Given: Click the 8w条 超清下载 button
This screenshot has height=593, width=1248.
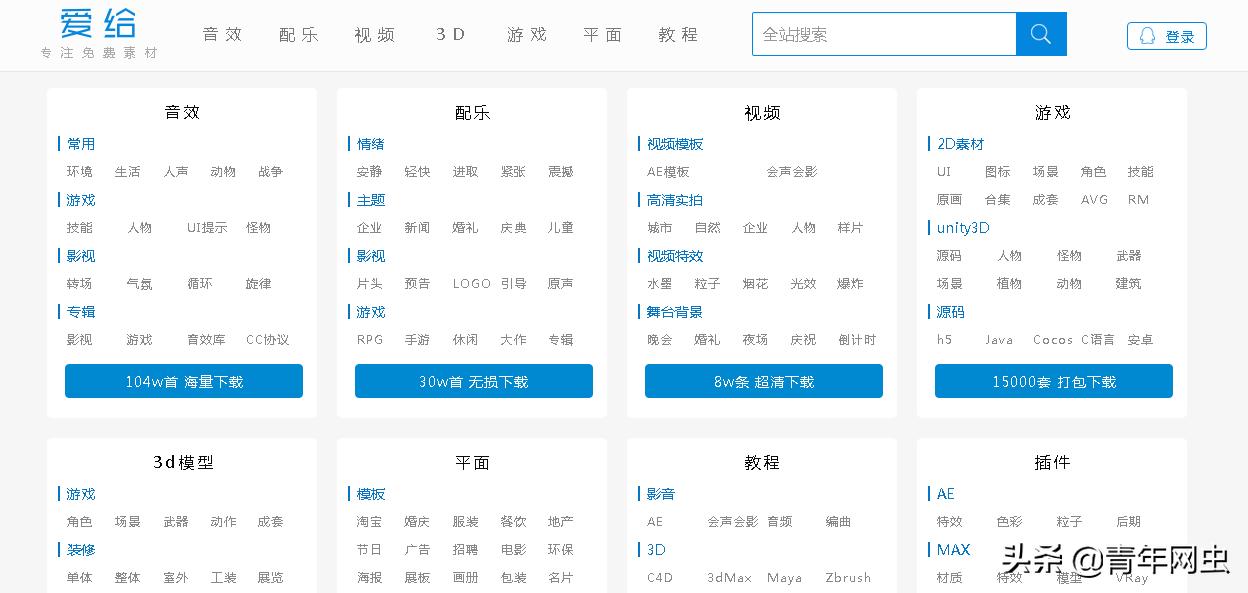Looking at the screenshot, I should coord(763,381).
